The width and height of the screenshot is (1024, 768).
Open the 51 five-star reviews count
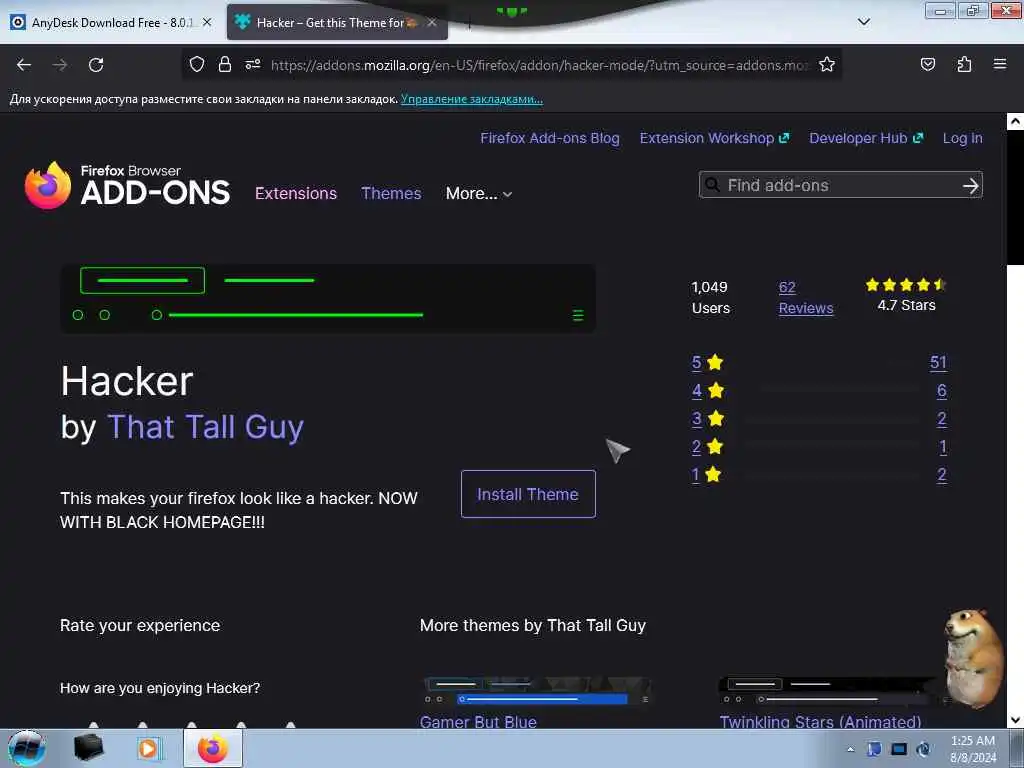pyautogui.click(x=938, y=362)
